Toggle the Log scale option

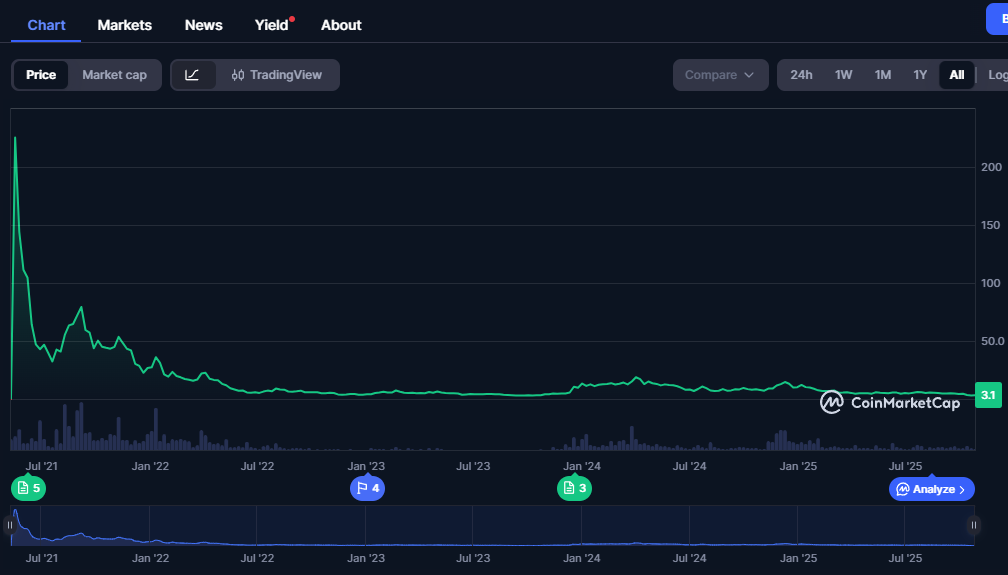coord(998,75)
